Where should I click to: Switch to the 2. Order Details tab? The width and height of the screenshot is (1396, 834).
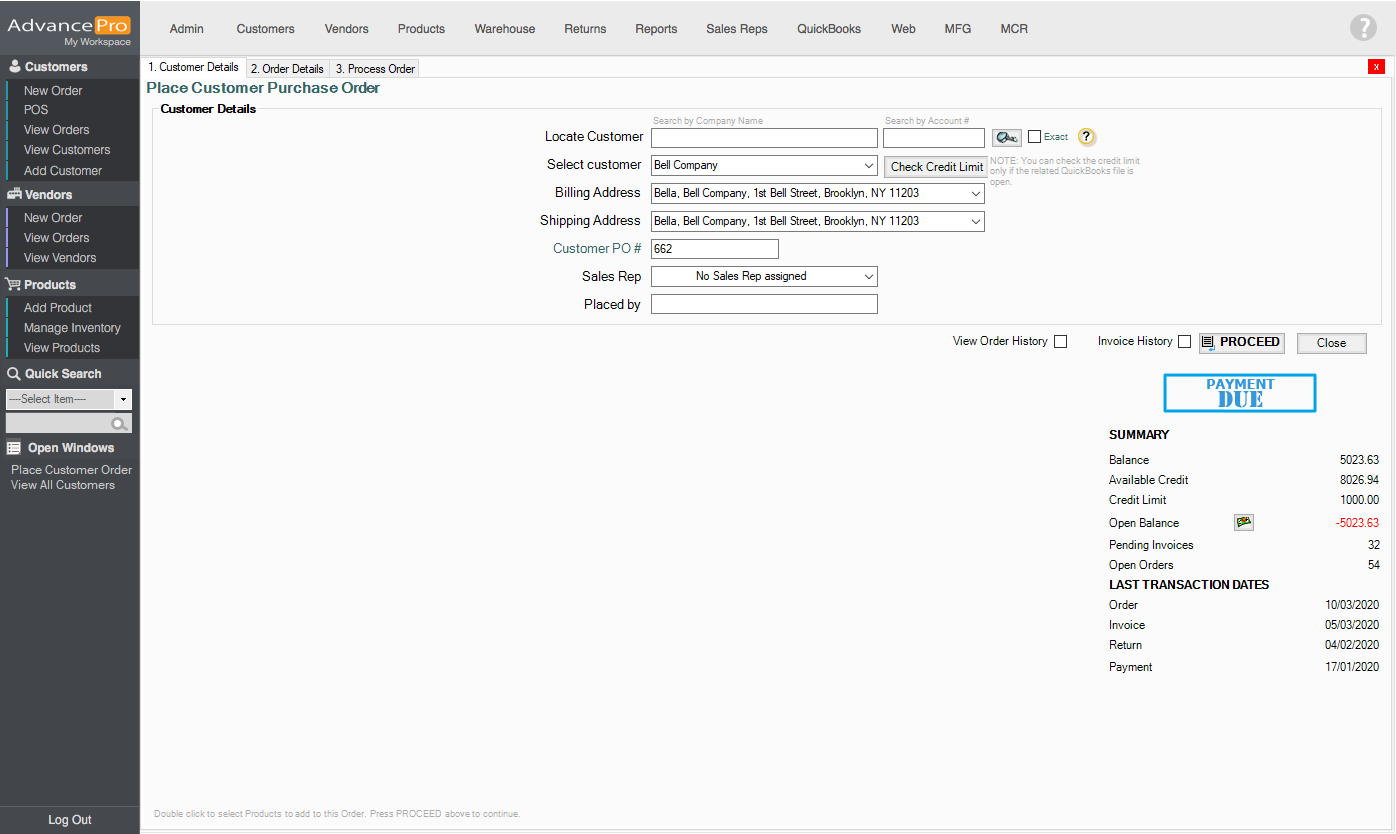[287, 69]
